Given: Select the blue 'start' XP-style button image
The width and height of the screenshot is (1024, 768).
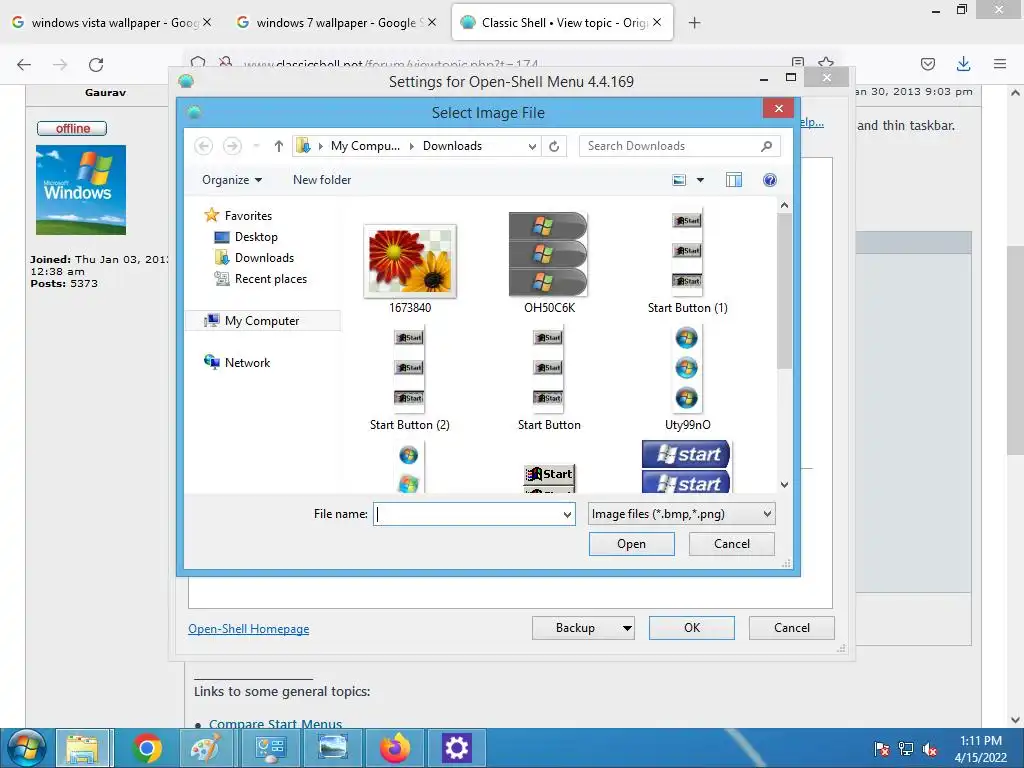Looking at the screenshot, I should click(686, 467).
